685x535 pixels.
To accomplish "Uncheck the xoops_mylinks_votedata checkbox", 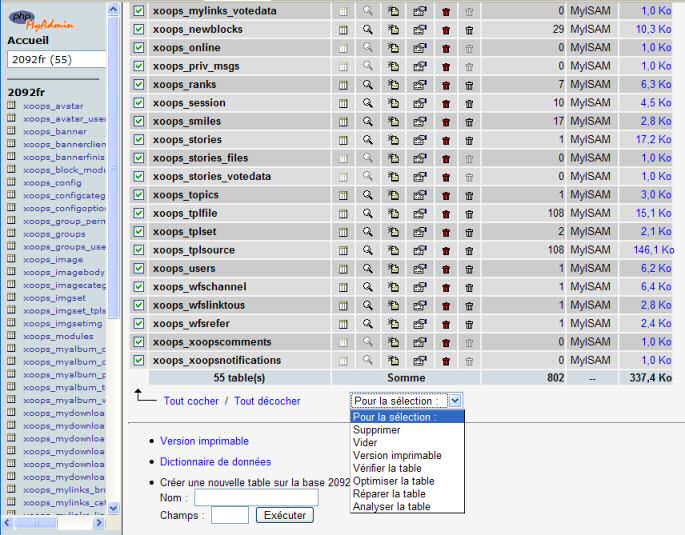I will 138,10.
